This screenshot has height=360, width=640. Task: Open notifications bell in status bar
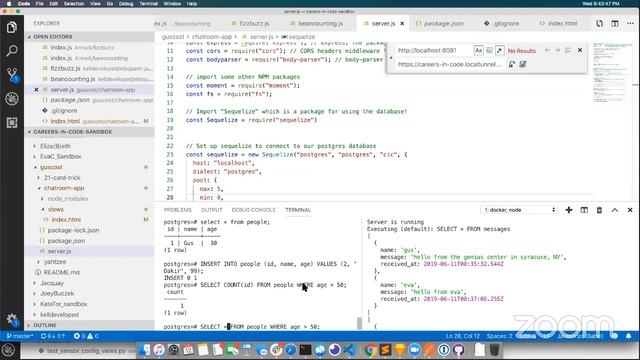pos(629,336)
